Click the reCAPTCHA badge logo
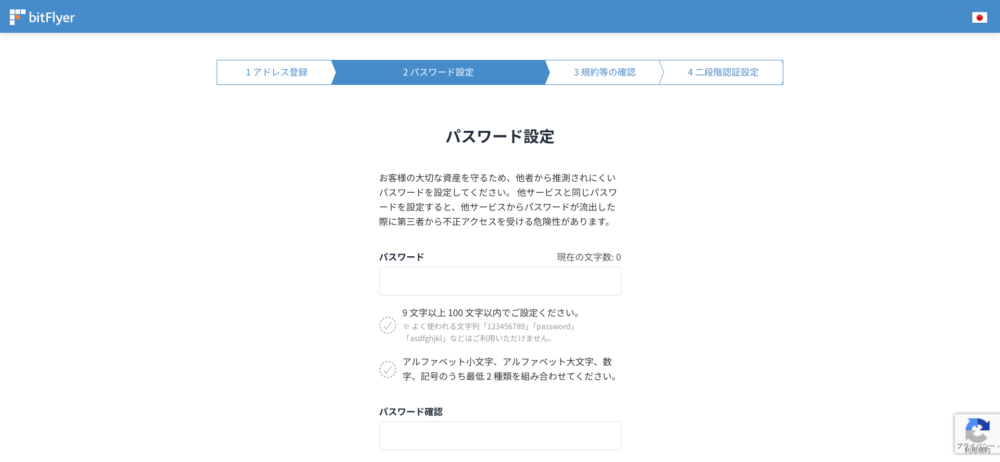The width and height of the screenshot is (1000, 462). click(977, 430)
